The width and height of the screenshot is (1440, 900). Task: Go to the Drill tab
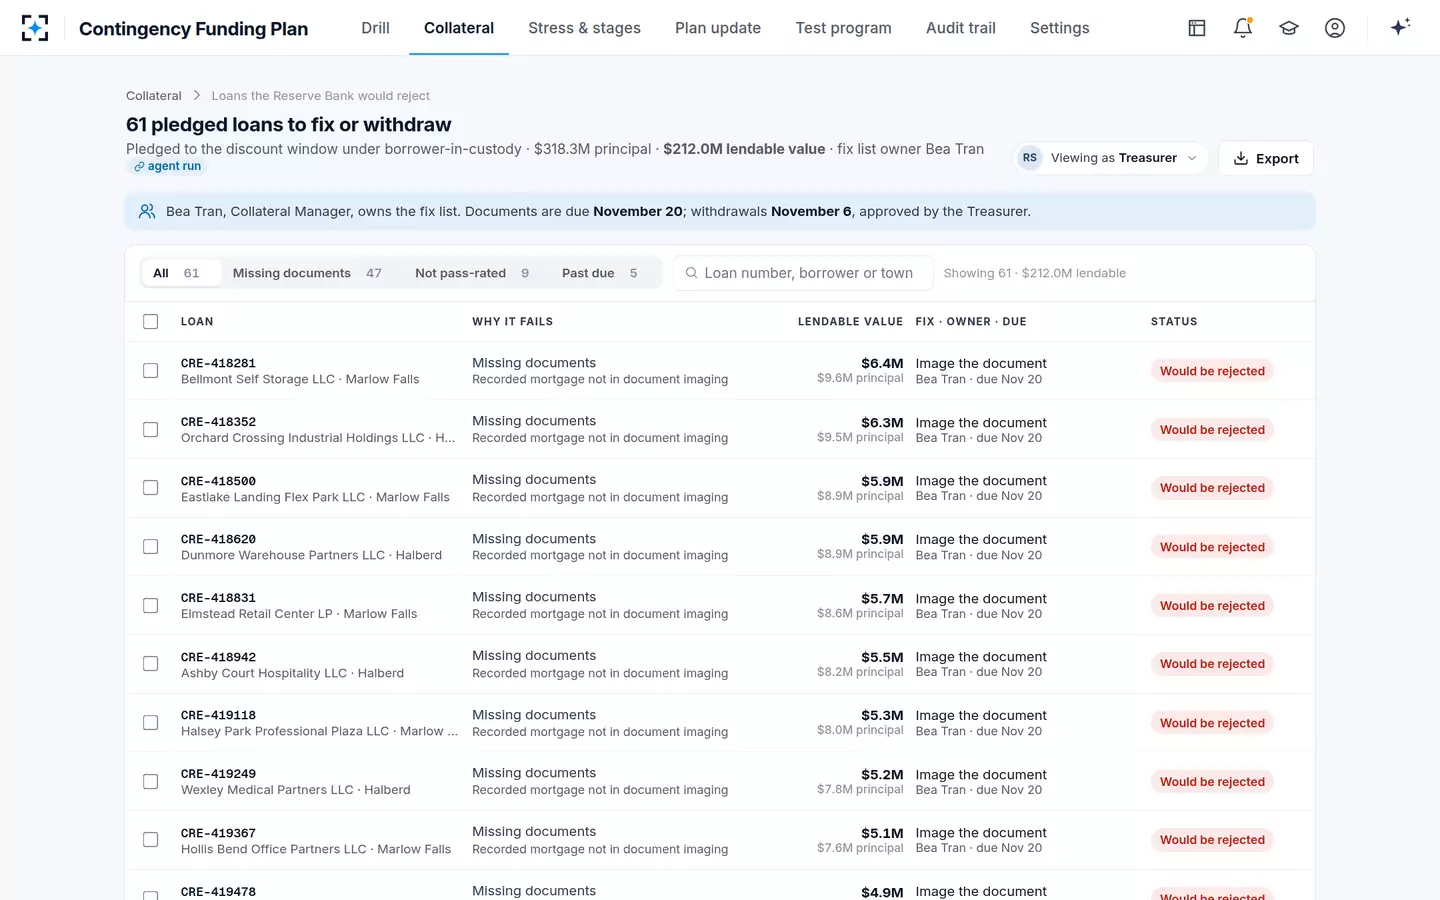375,28
